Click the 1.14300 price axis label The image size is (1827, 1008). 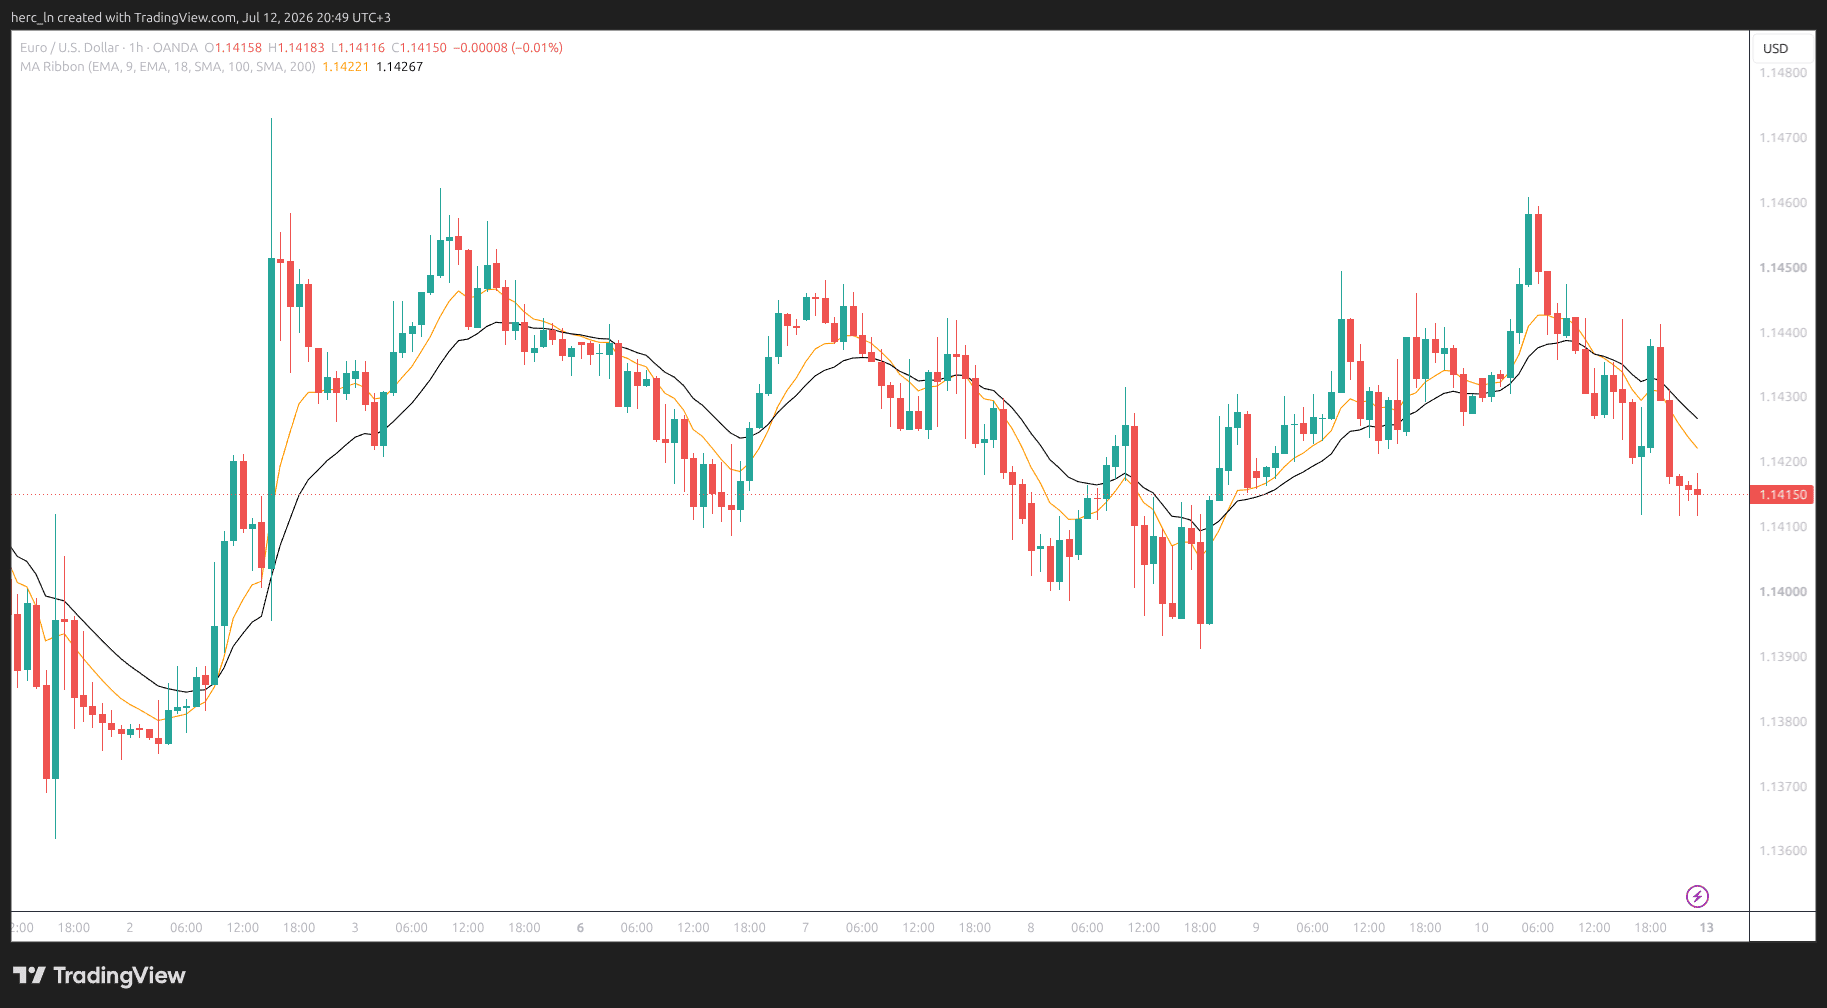[1783, 397]
